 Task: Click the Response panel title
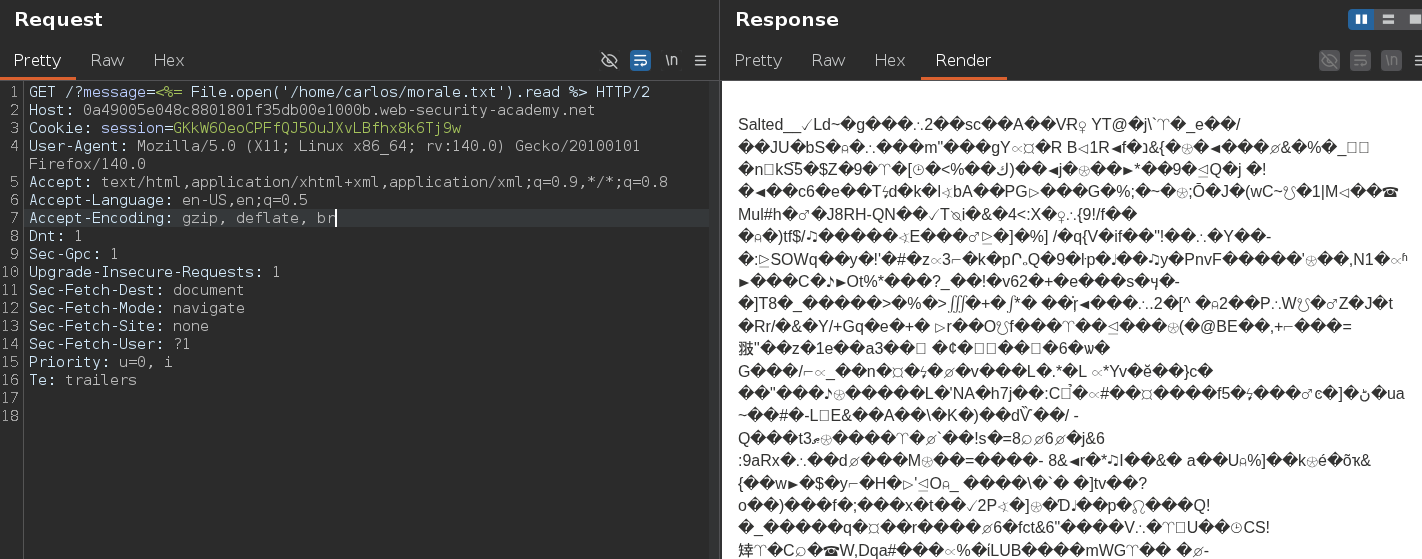pos(787,20)
